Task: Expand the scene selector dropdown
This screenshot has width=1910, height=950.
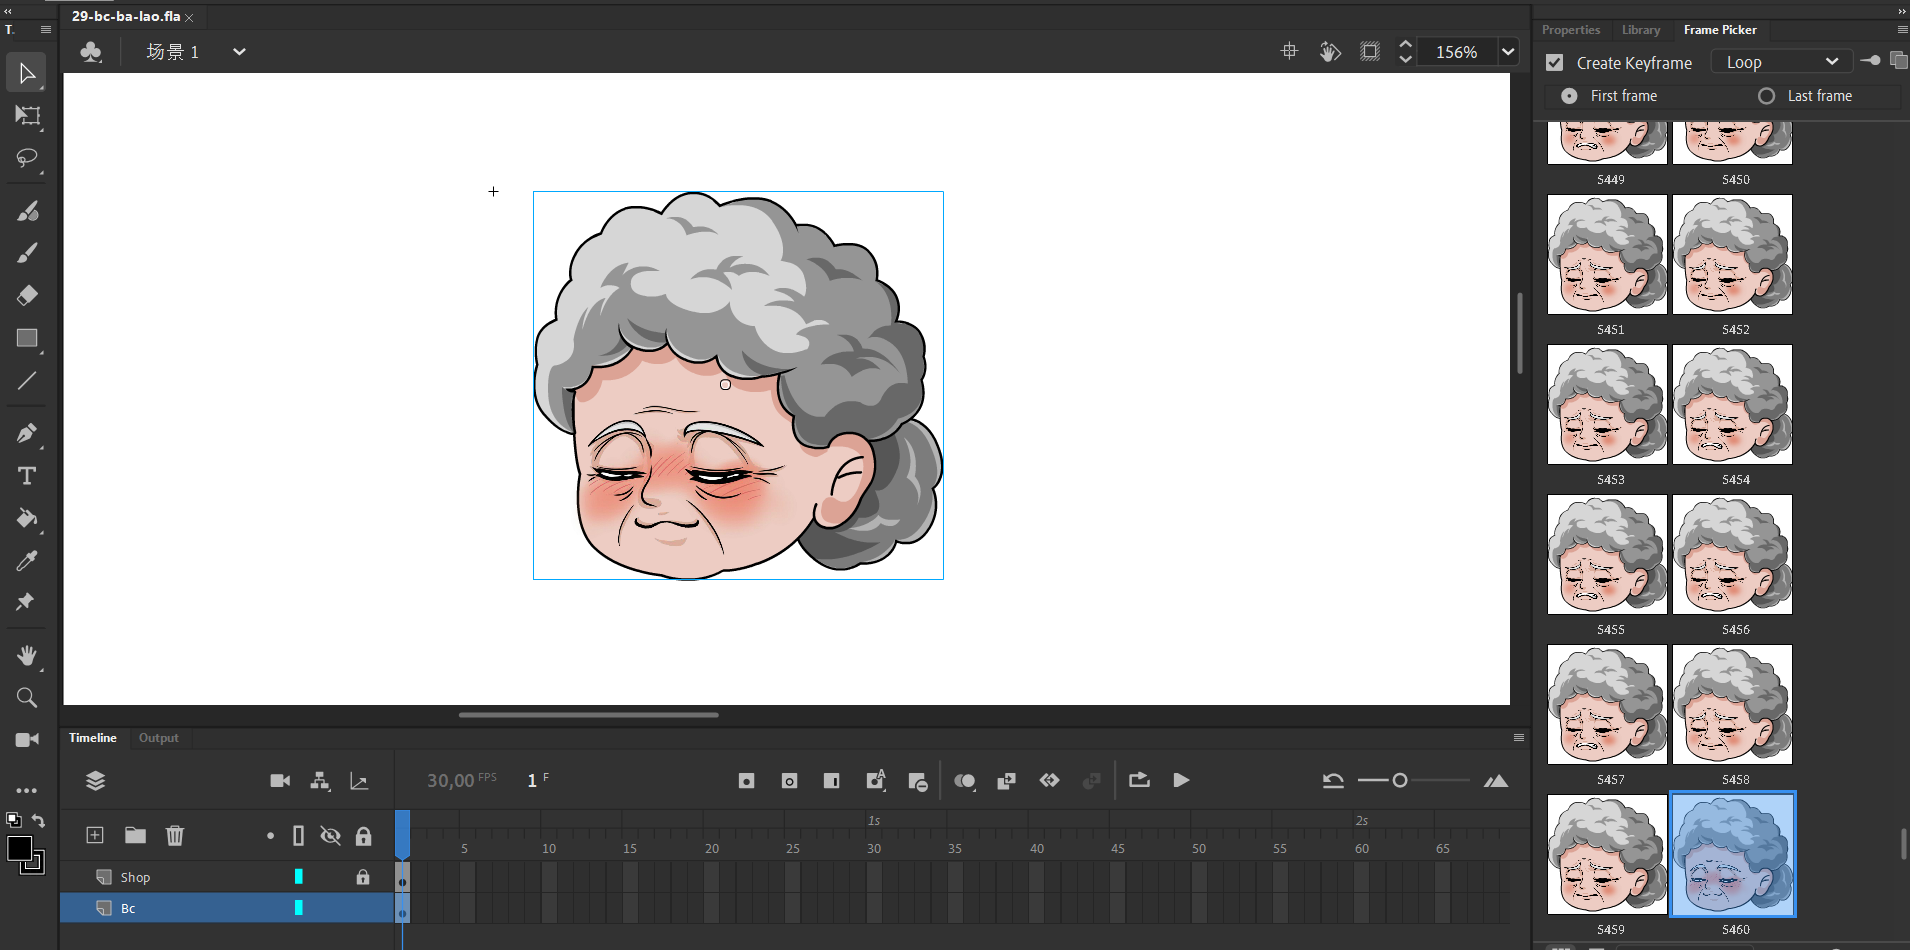Action: pyautogui.click(x=239, y=52)
